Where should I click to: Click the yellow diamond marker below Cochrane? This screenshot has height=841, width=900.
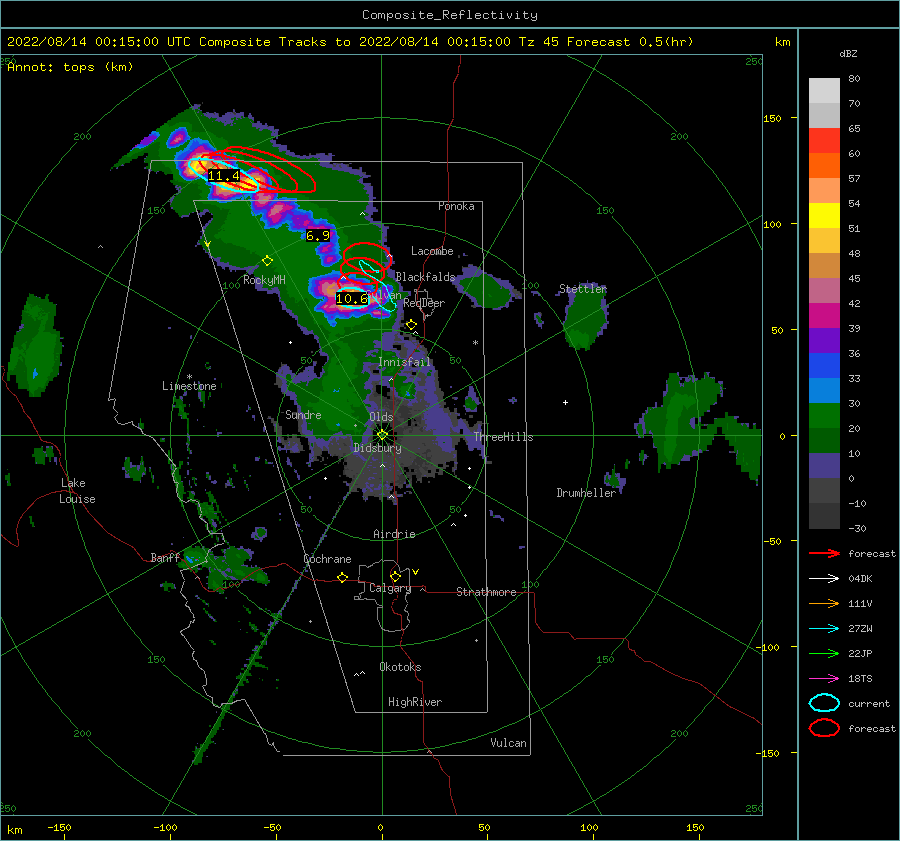(x=342, y=577)
